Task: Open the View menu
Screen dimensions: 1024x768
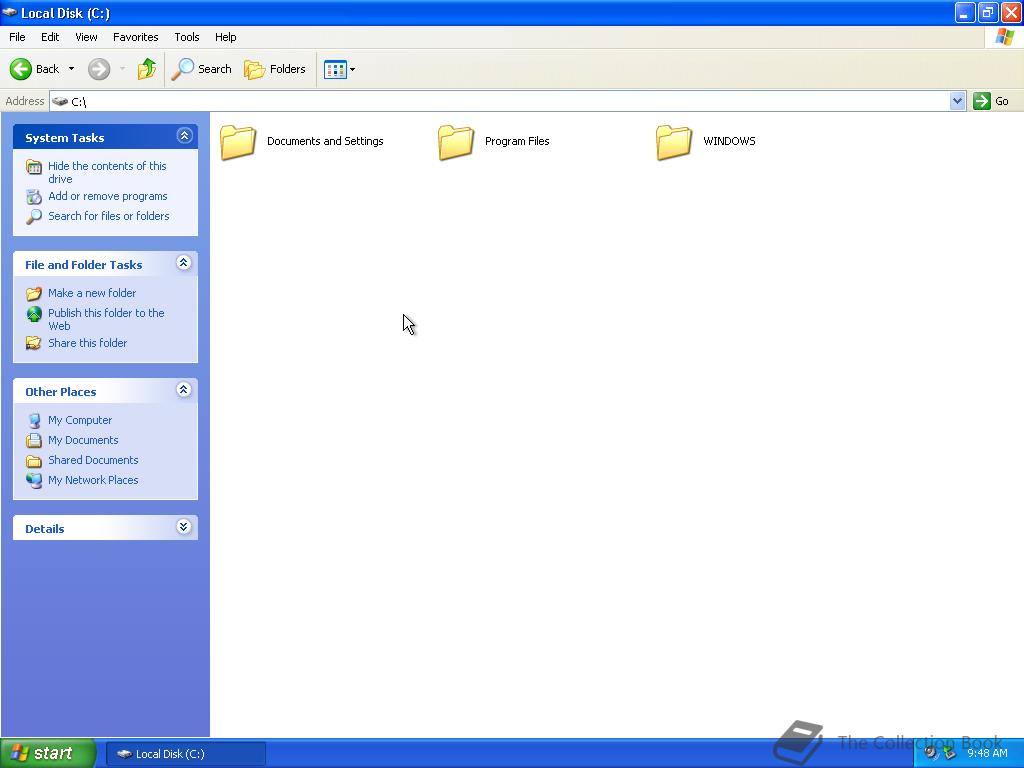Action: (x=86, y=37)
